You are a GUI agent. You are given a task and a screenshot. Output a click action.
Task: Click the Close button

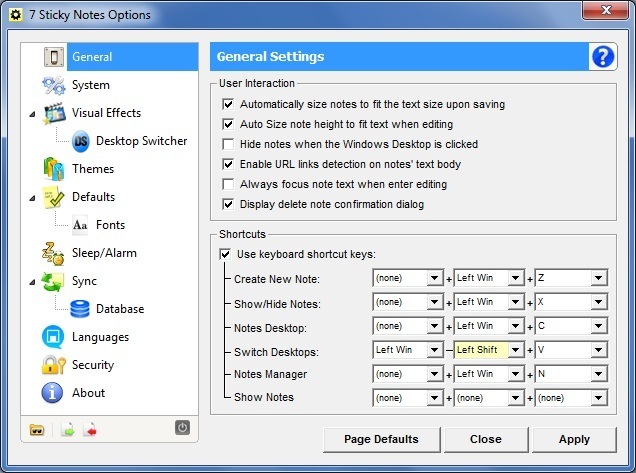(x=486, y=439)
